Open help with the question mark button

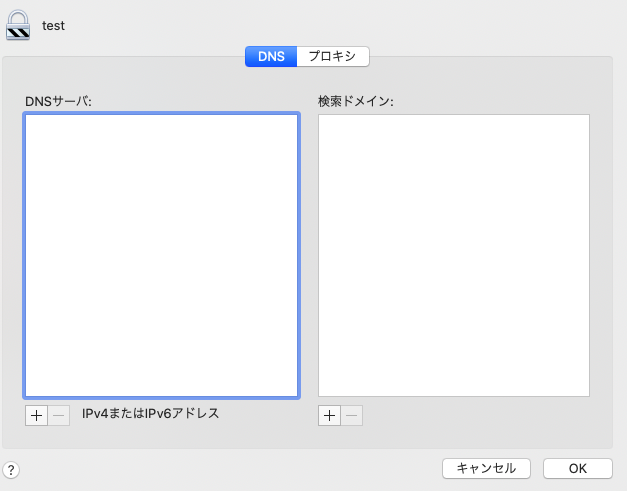[11, 469]
